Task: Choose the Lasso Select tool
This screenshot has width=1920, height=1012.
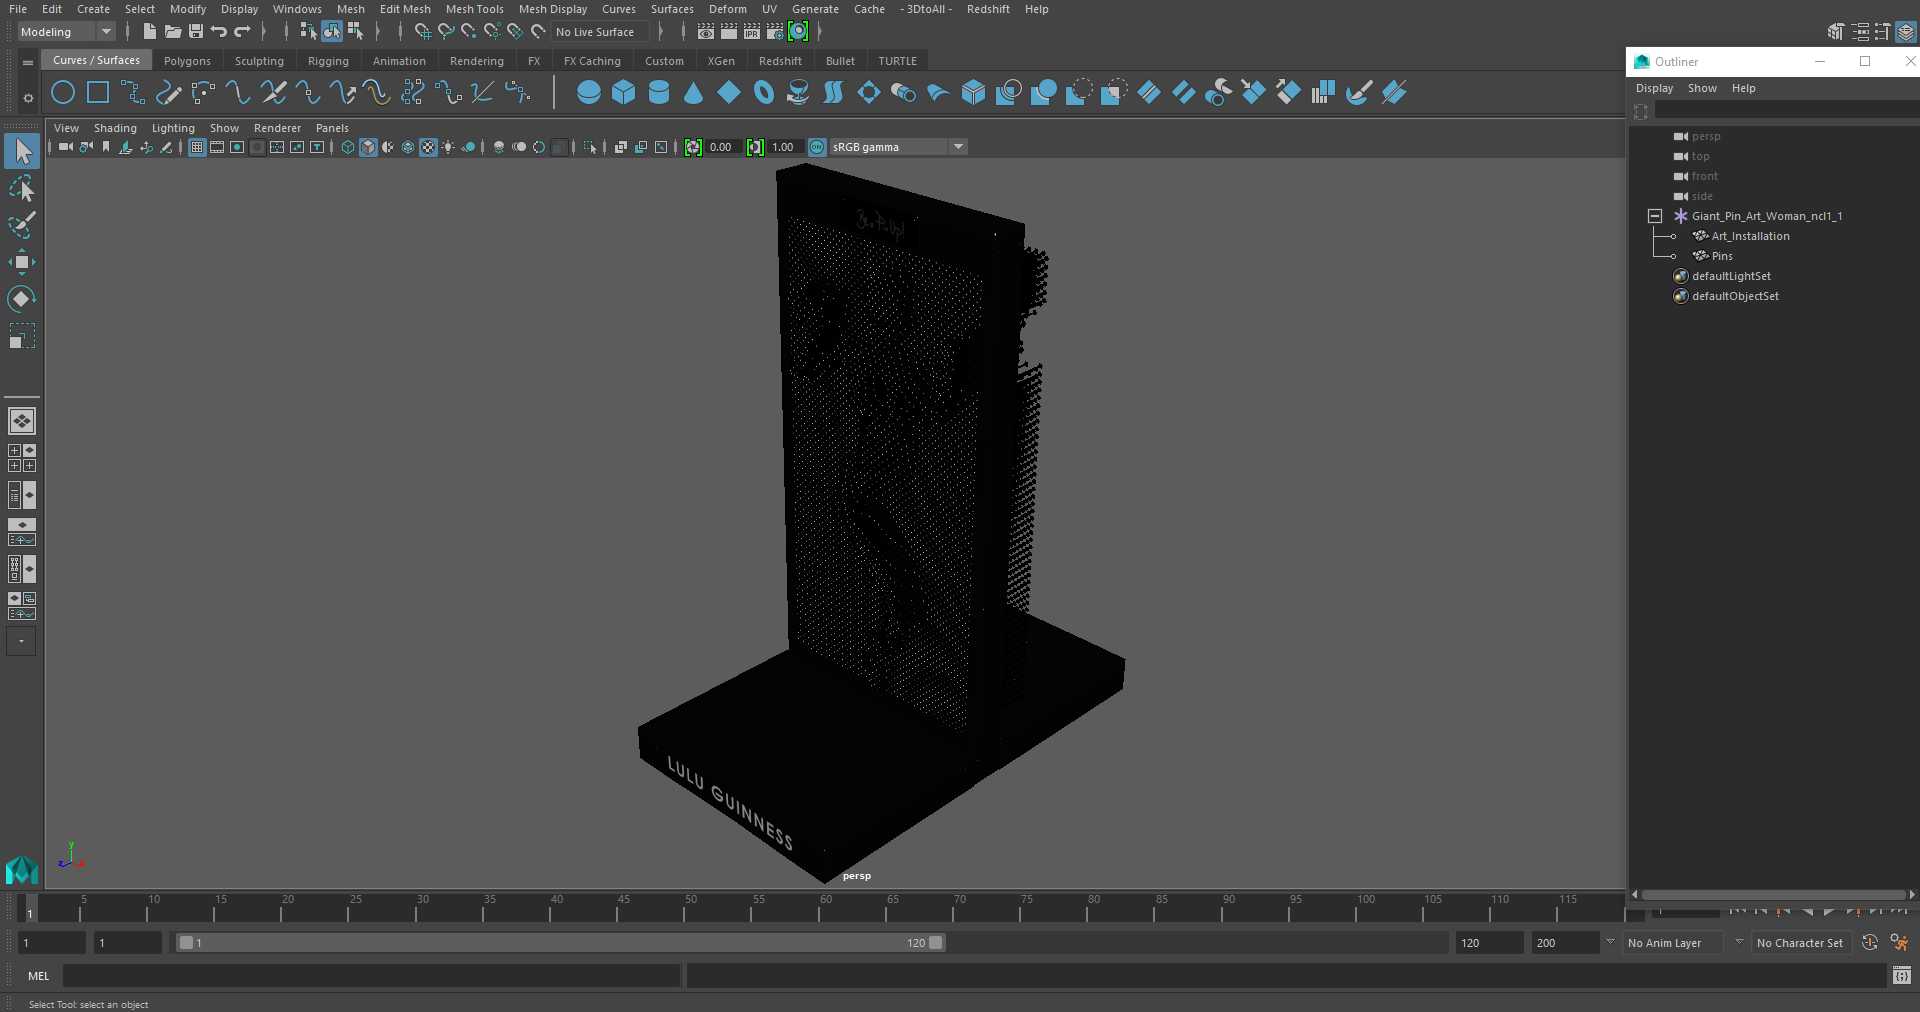Action: click(x=22, y=189)
